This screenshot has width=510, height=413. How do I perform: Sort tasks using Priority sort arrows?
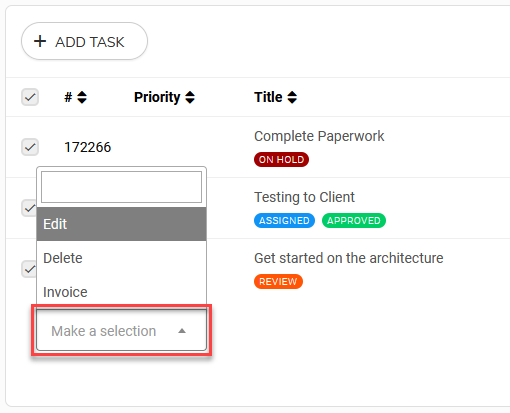(x=190, y=97)
